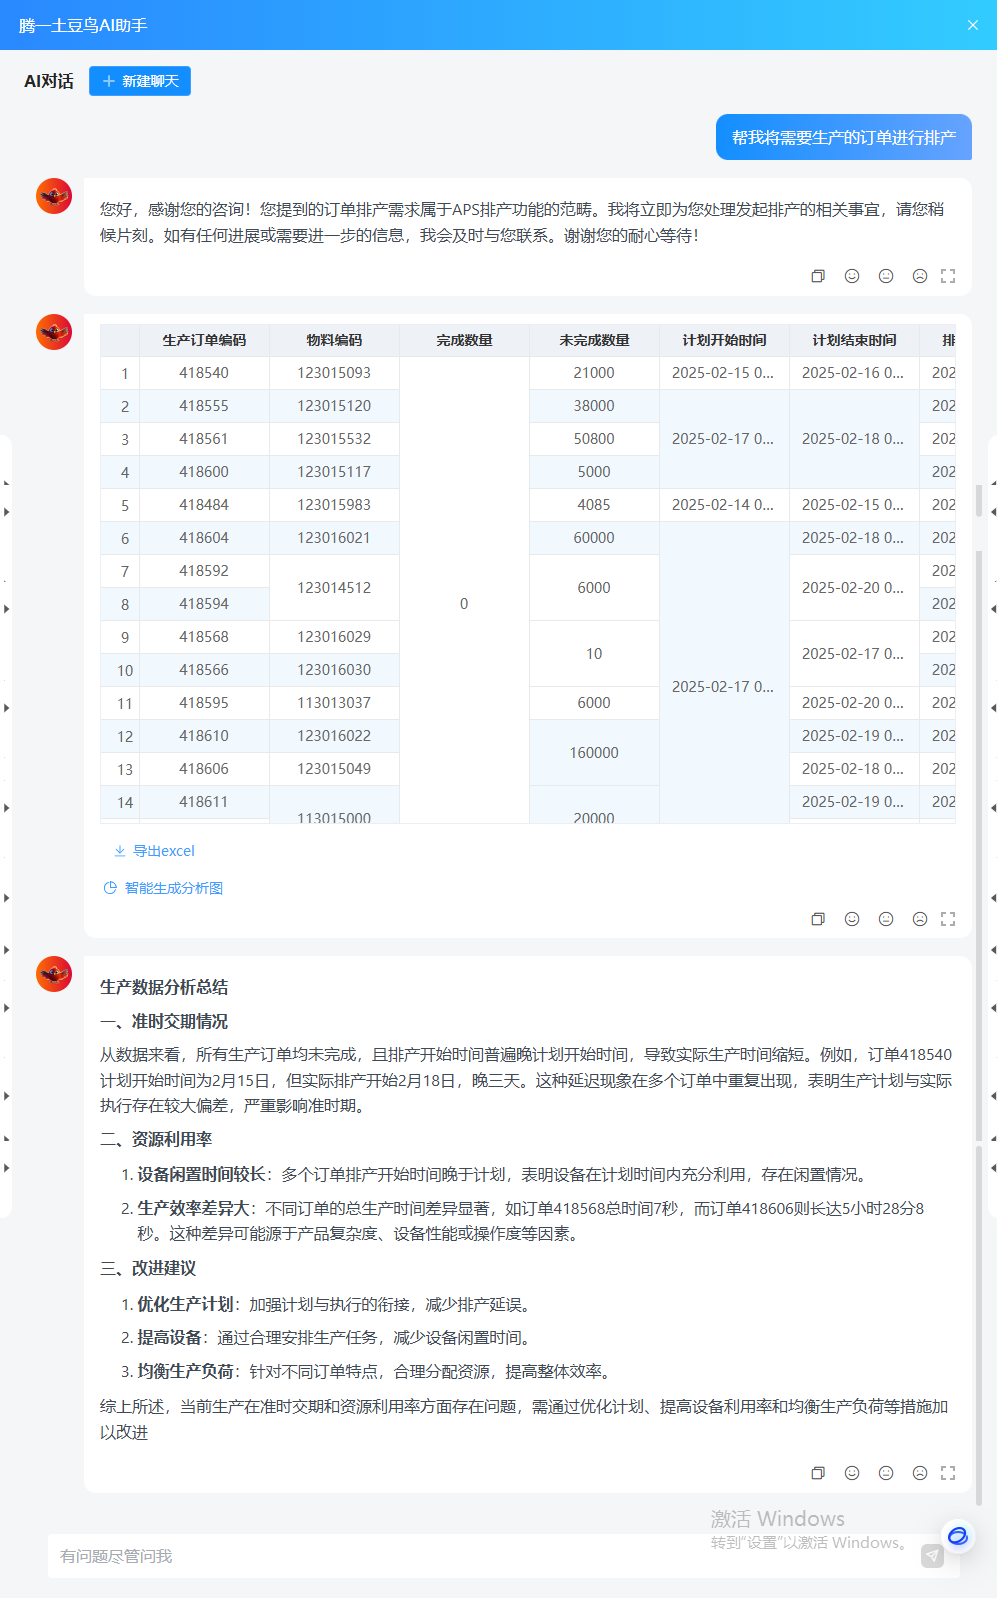Mark 生产数据分析总结 message with sad face
Image resolution: width=997 pixels, height=1598 pixels.
coord(920,1473)
